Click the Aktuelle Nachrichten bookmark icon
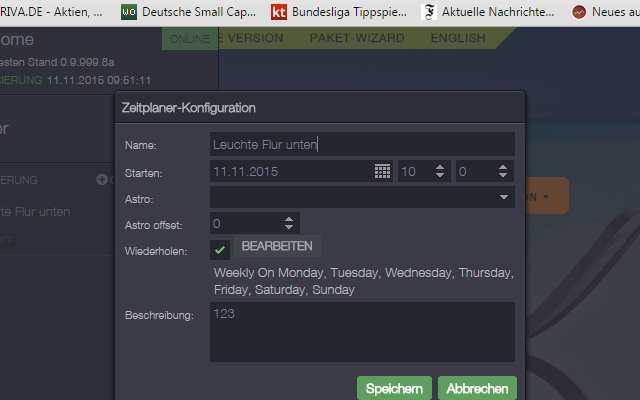 click(x=431, y=12)
